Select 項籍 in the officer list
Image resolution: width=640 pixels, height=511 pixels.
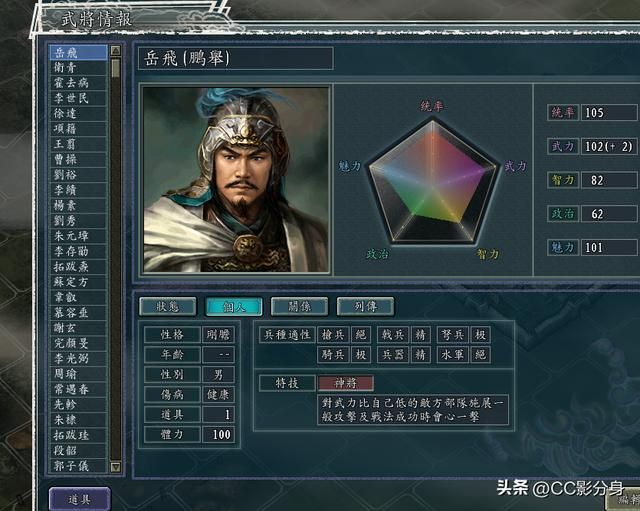[78, 129]
